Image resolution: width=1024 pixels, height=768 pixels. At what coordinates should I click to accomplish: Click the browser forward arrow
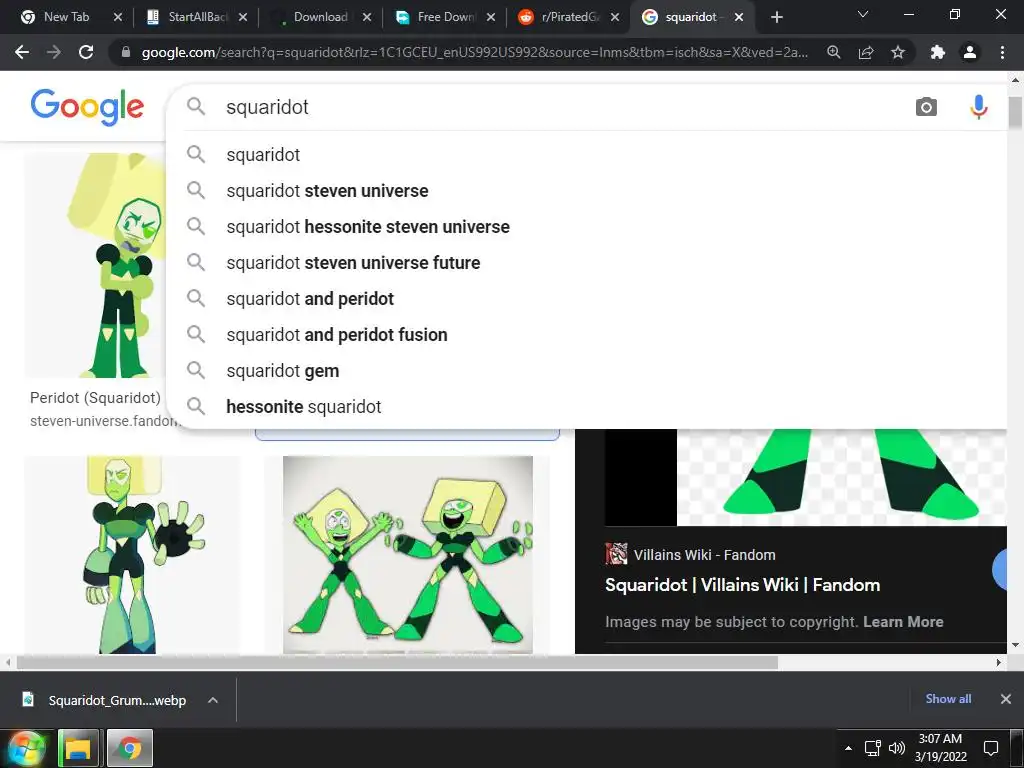click(54, 52)
